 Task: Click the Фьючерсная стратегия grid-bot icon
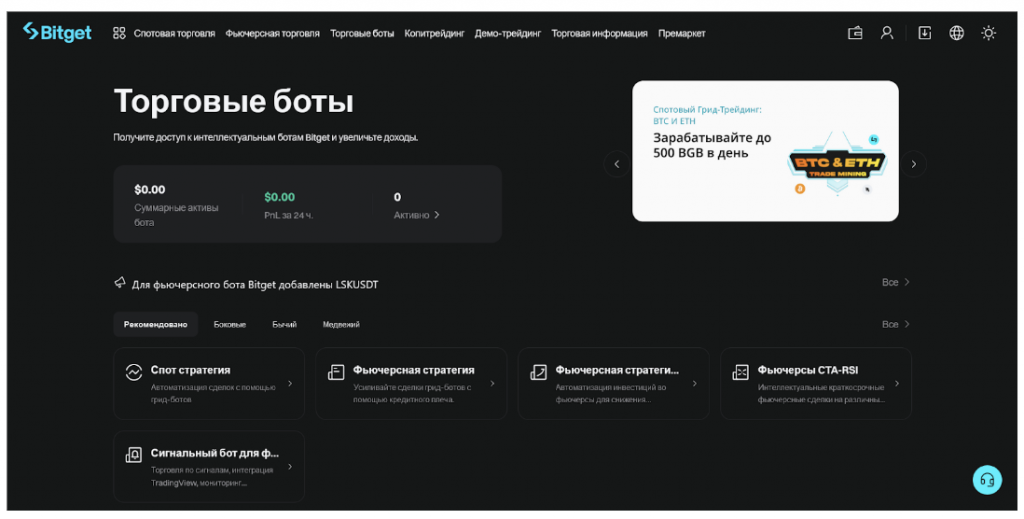coord(336,372)
